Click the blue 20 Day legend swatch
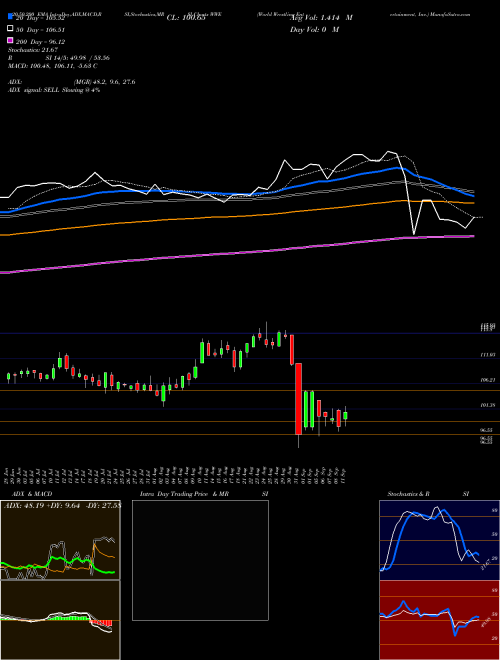The width and height of the screenshot is (500, 660). pyautogui.click(x=11, y=16)
